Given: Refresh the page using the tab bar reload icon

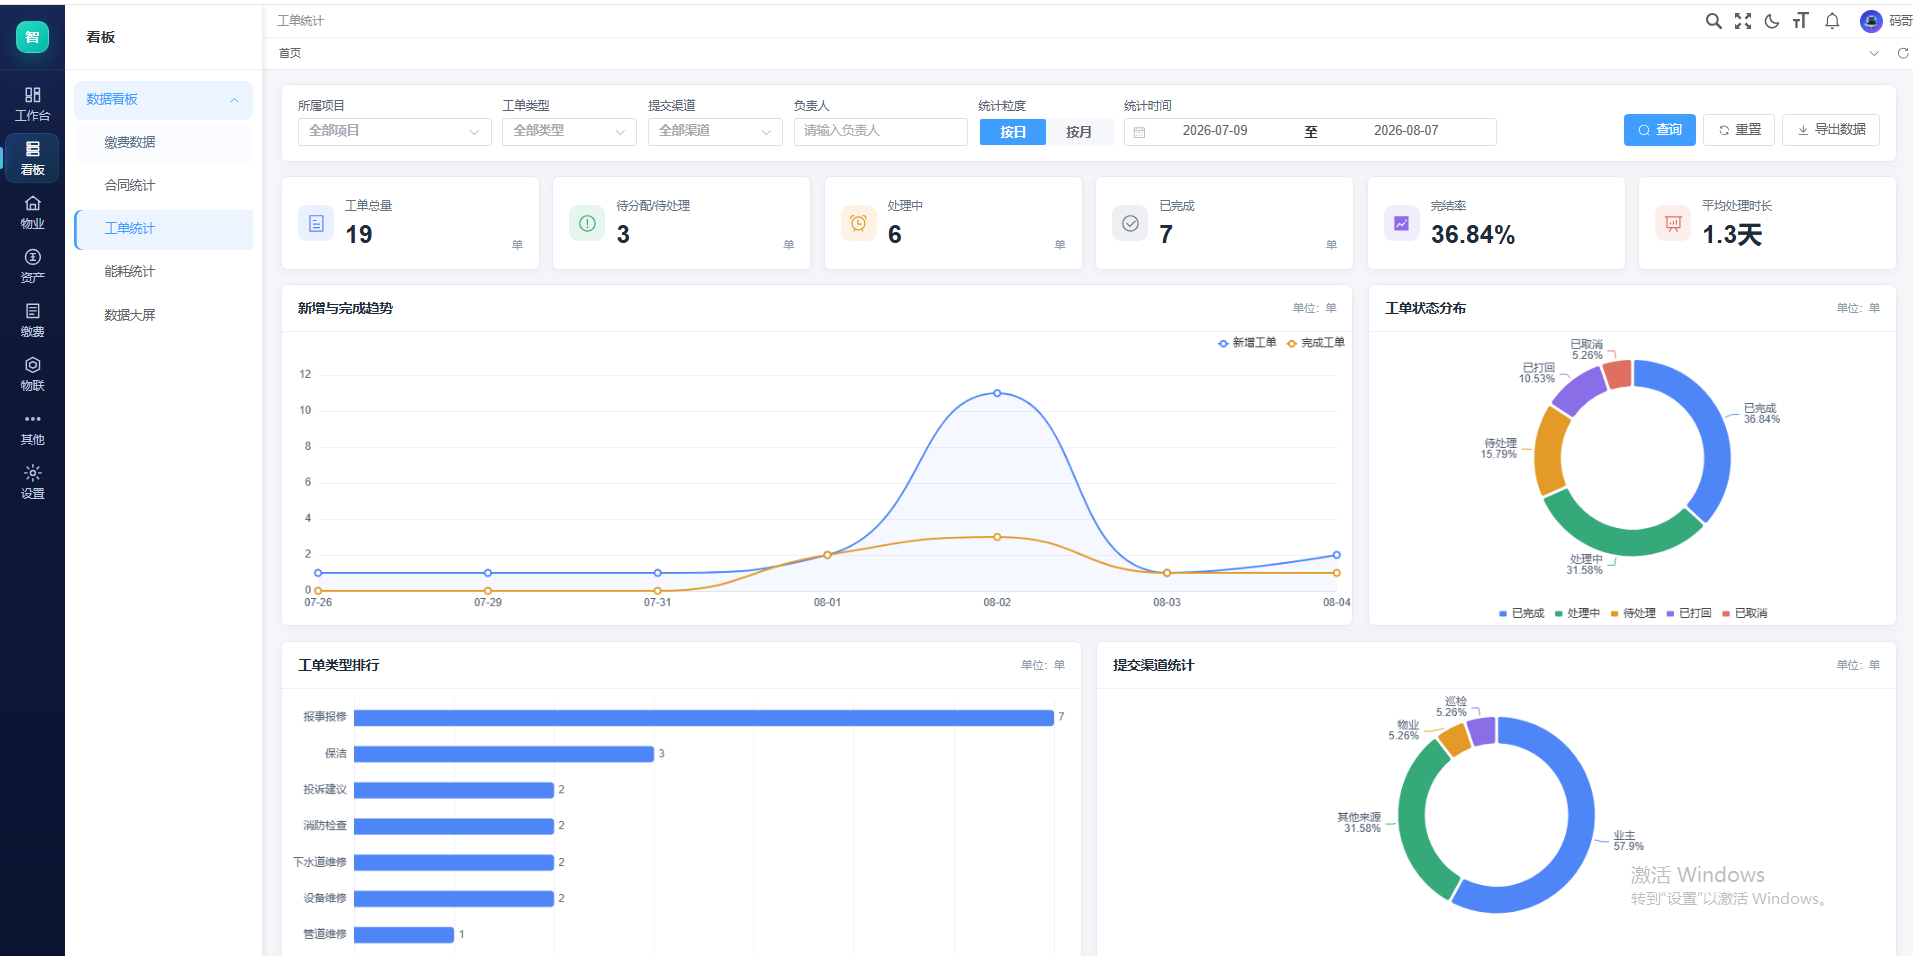Looking at the screenshot, I should 1903,53.
